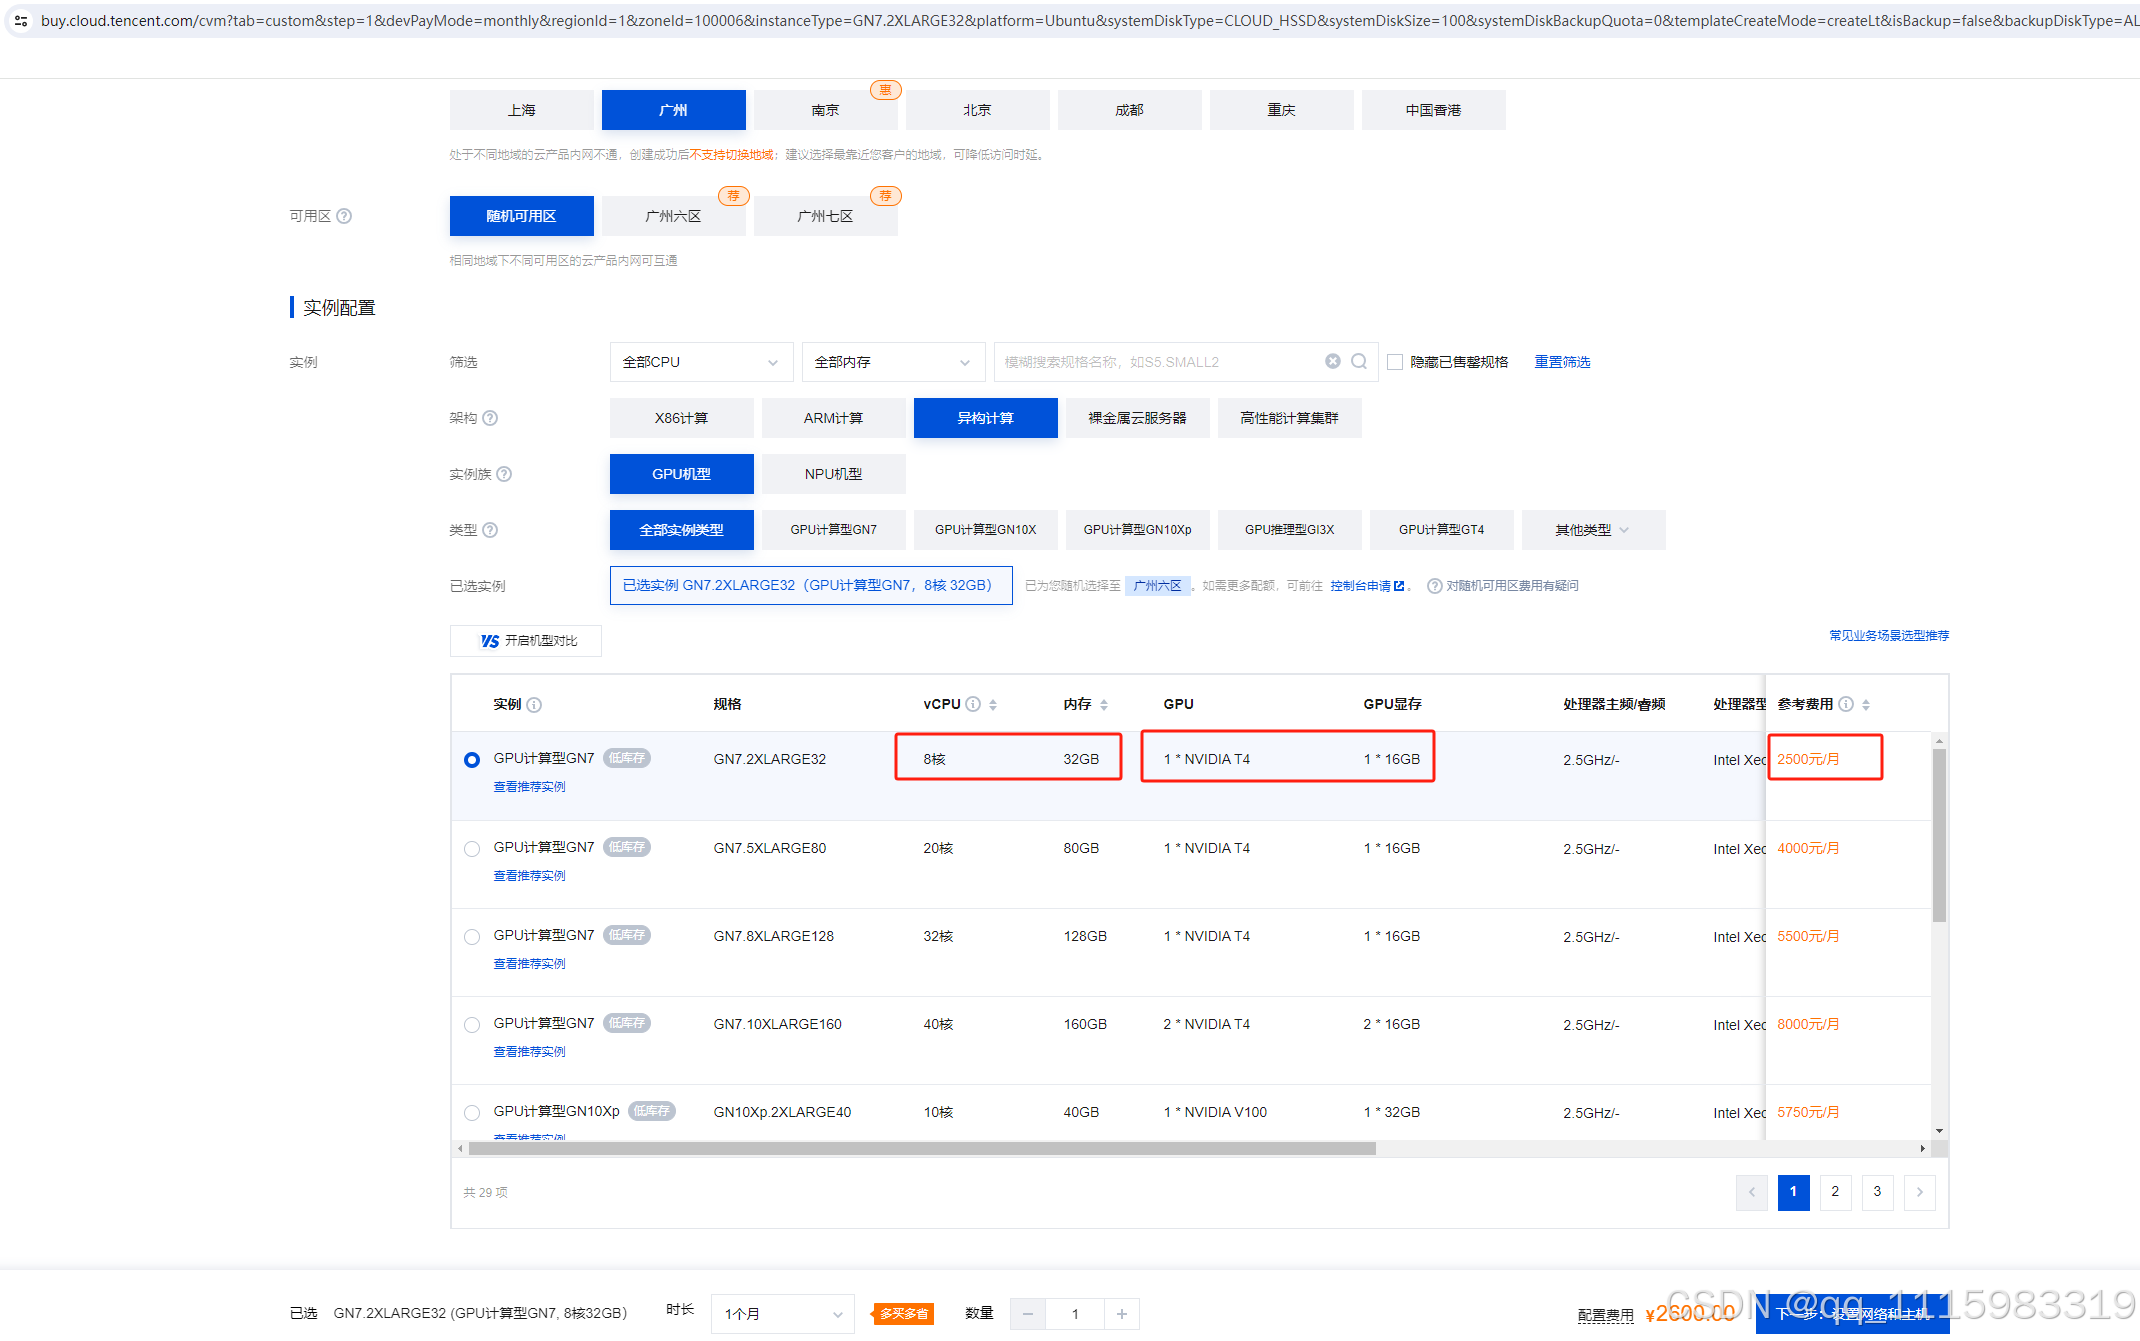The height and width of the screenshot is (1341, 2140).
Task: Click help icon beside 架构 label
Action: tap(490, 418)
